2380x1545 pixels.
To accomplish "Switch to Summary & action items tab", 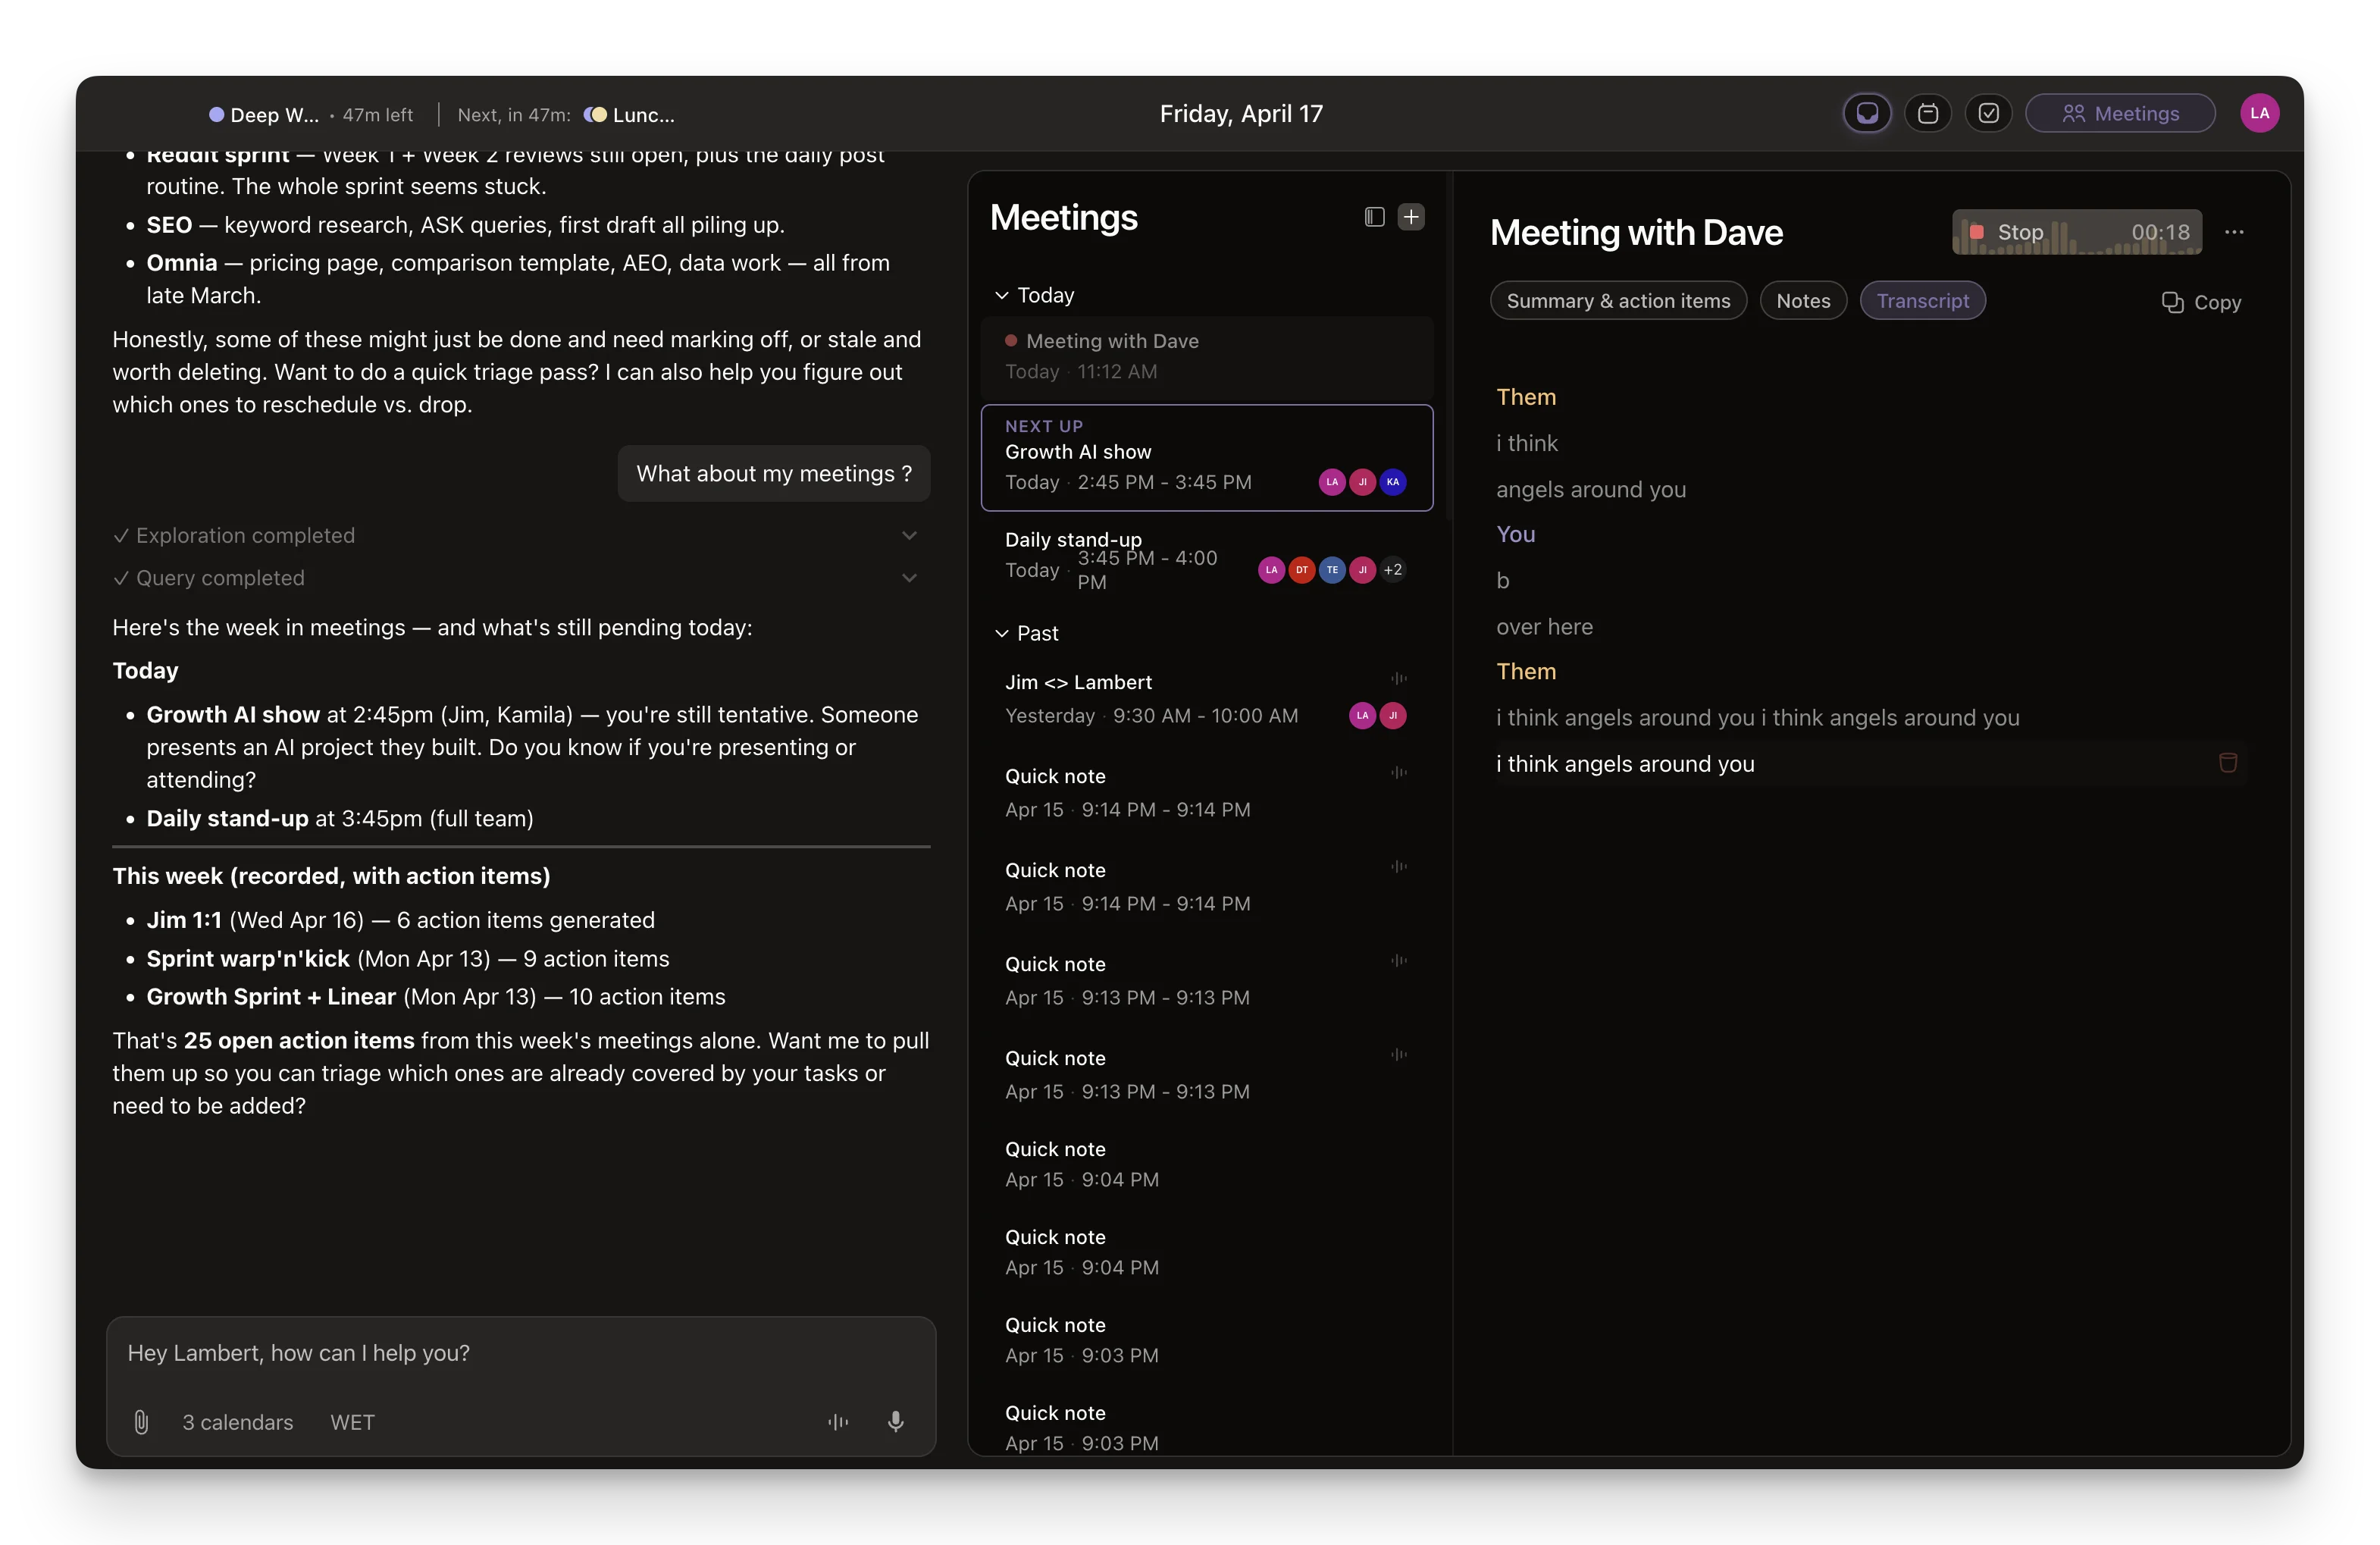I will pyautogui.click(x=1617, y=301).
